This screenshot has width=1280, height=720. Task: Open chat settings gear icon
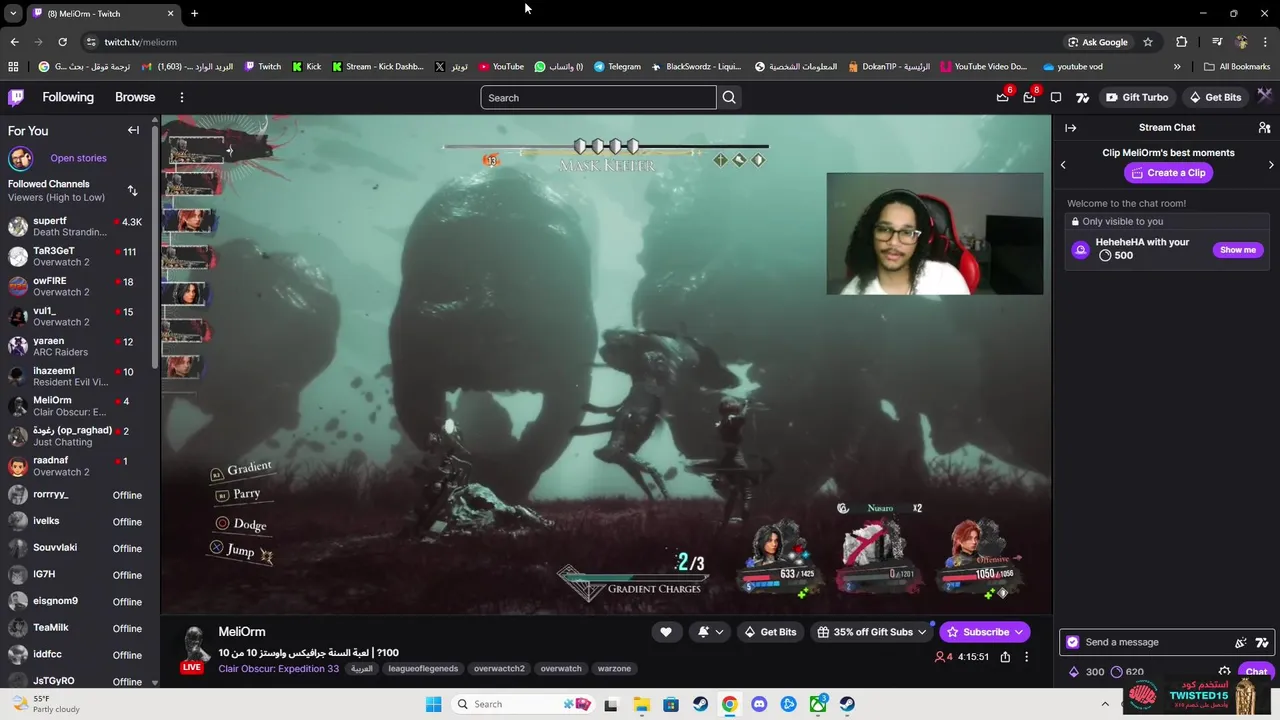click(1224, 672)
